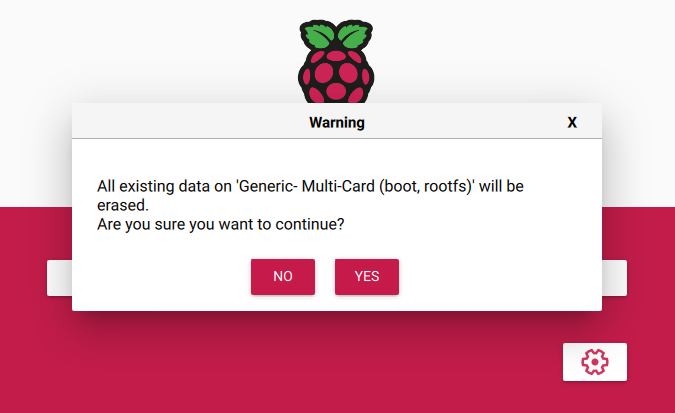
Task: Confirm erasing by clicking YES
Action: 367,276
